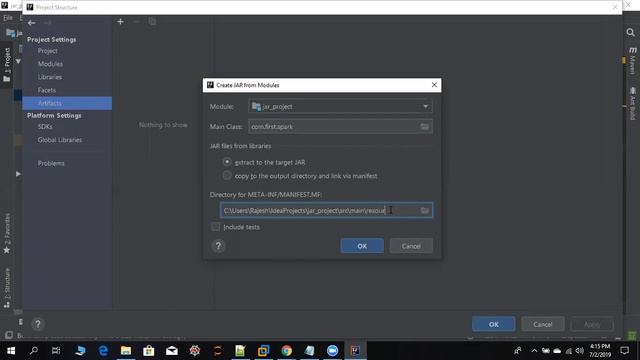Open the Structure tool window
640x360 pixels.
(x=7, y=287)
